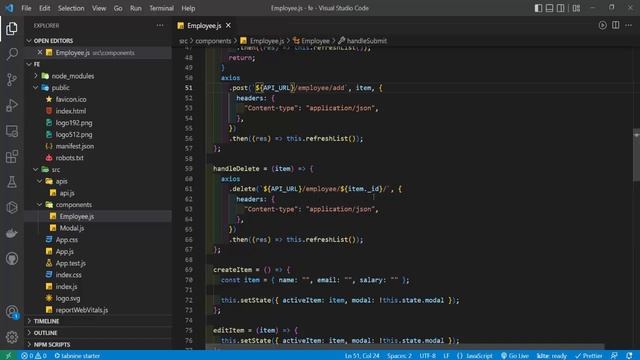Open the Extensions view
Screen dimensions: 640x360
(12, 156)
